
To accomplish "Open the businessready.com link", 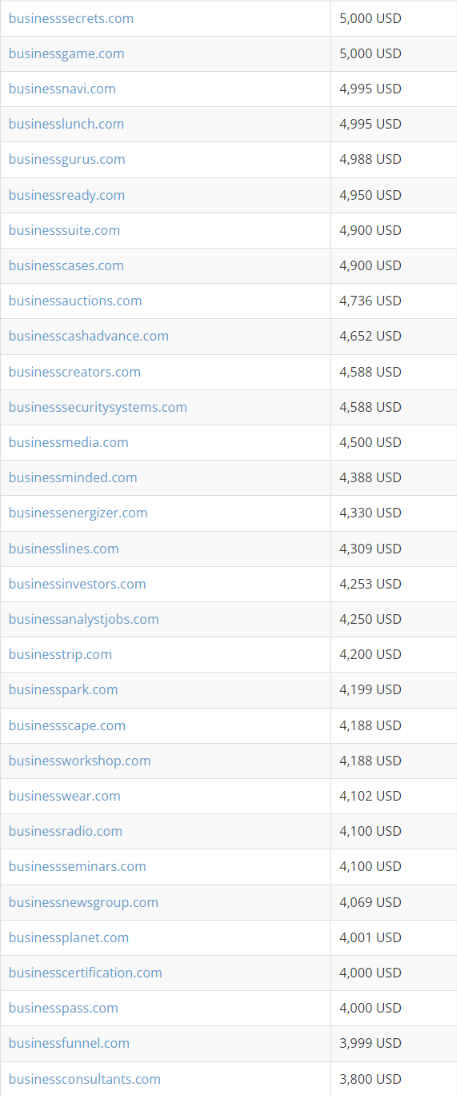I will coord(66,195).
